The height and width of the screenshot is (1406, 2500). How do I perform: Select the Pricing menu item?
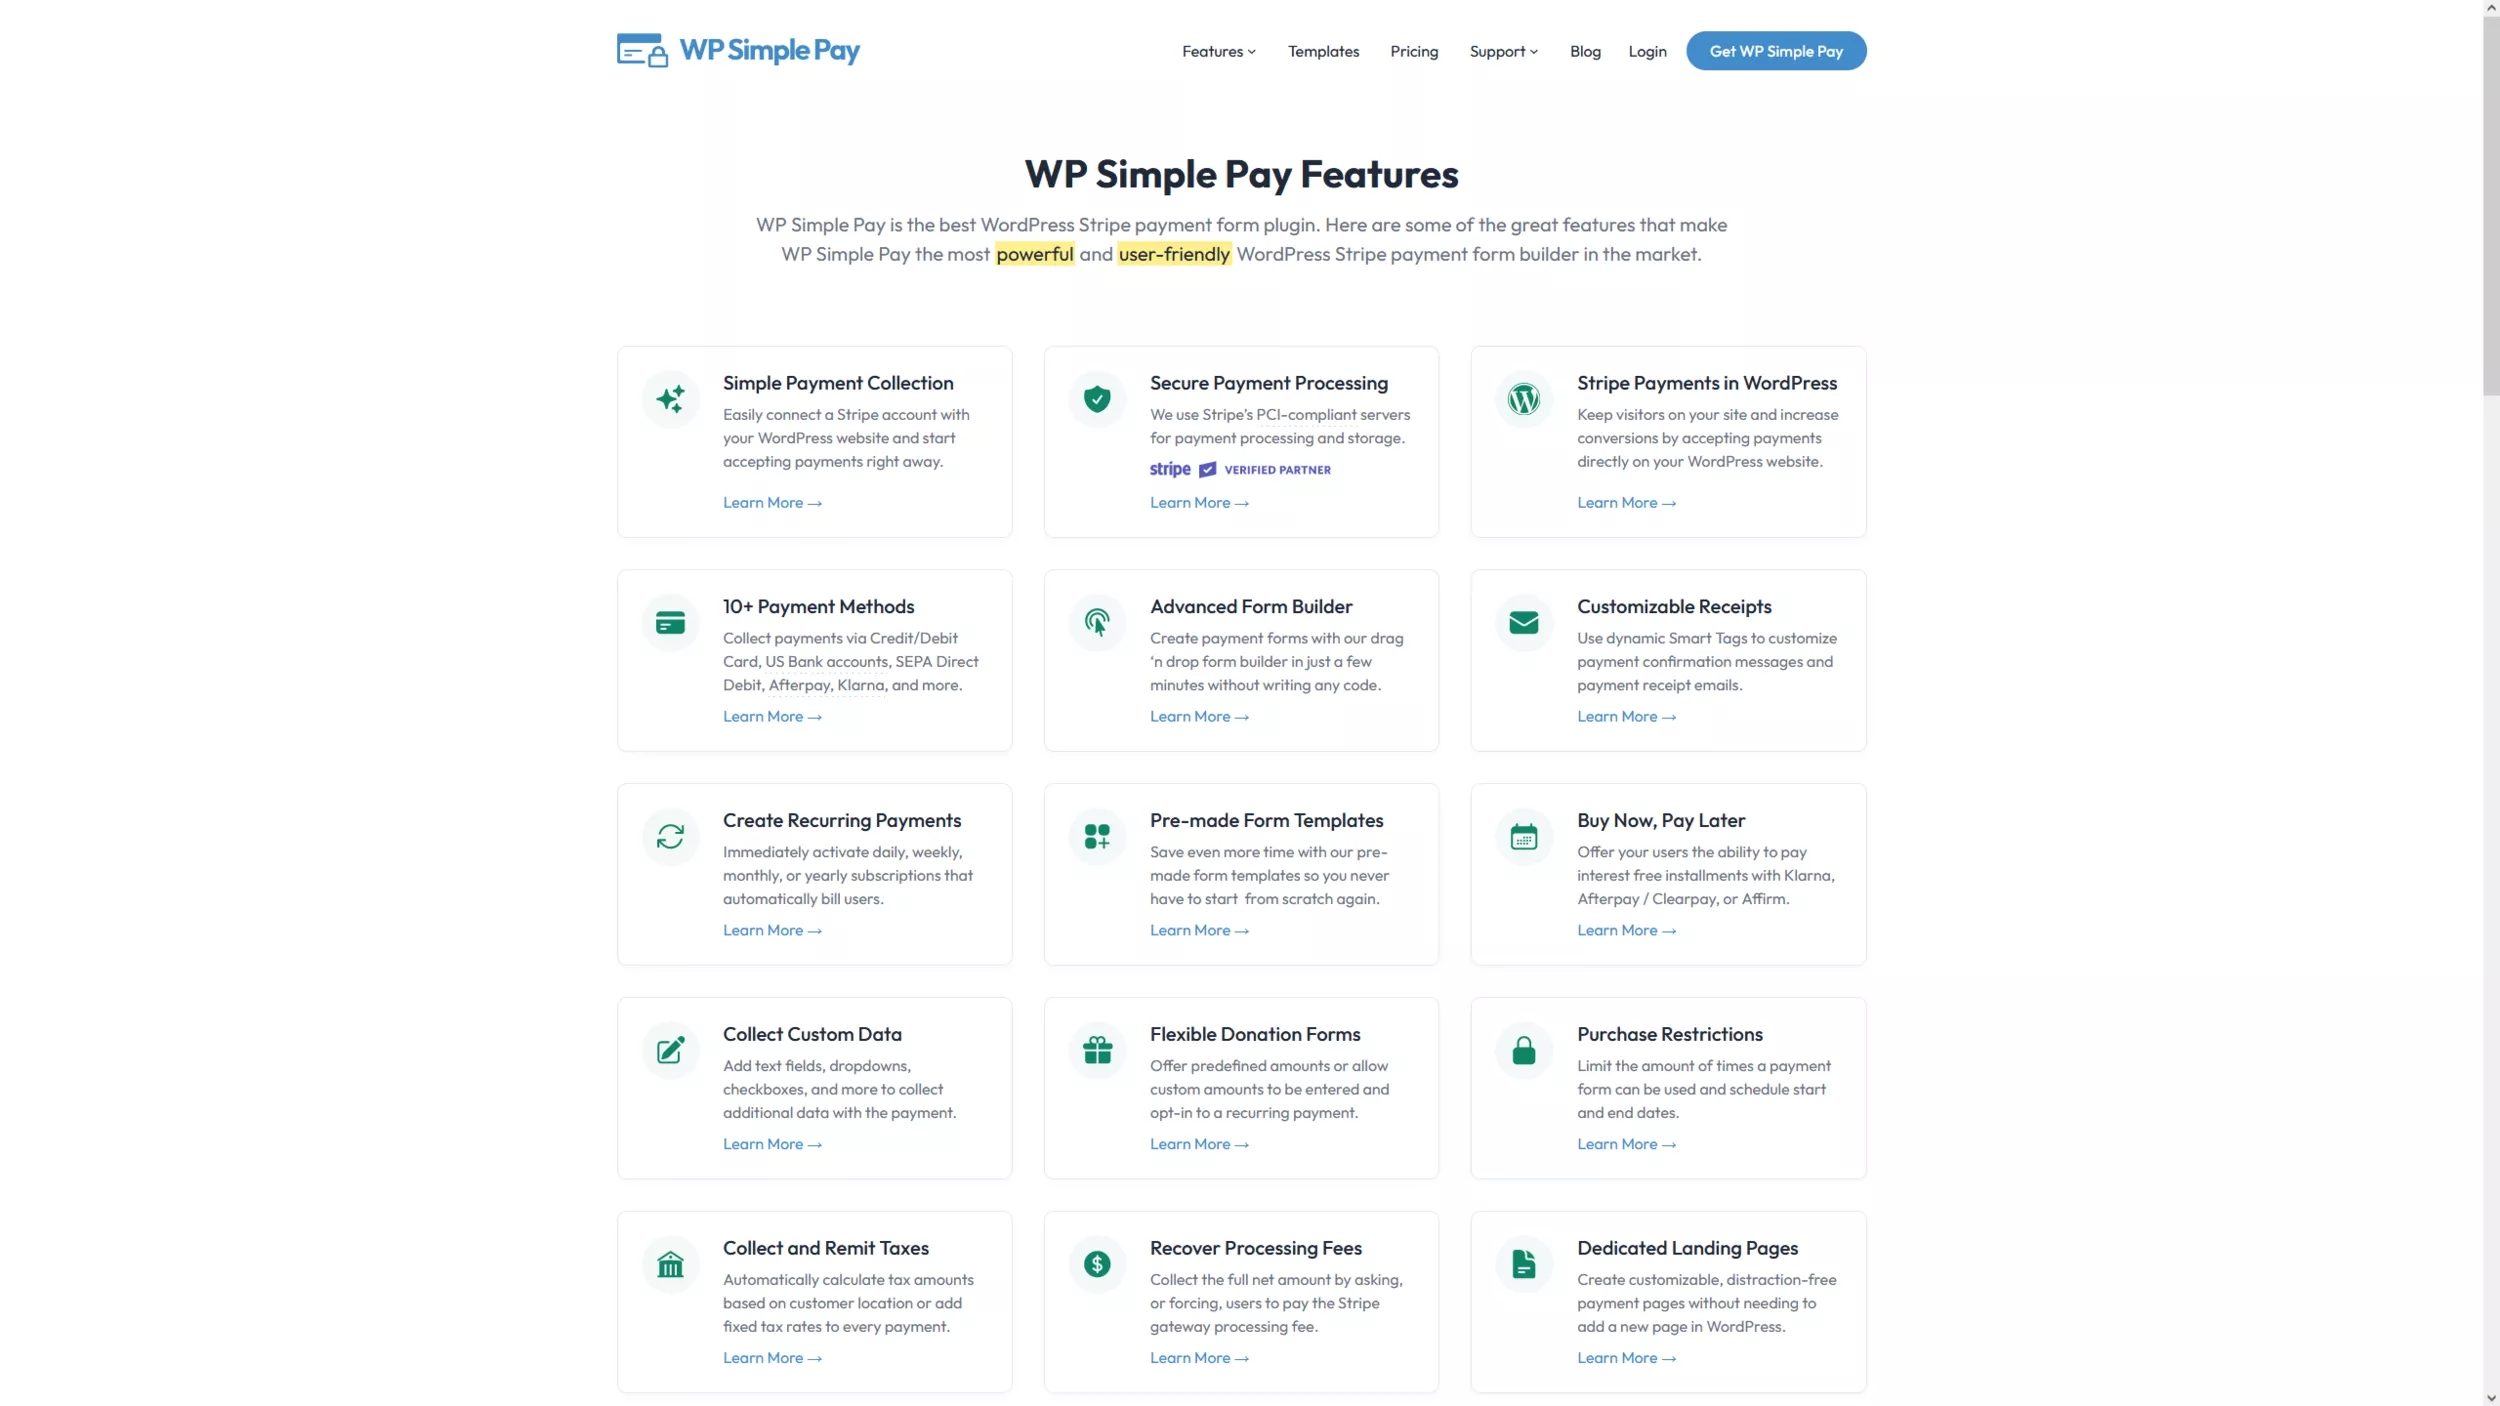tap(1413, 50)
